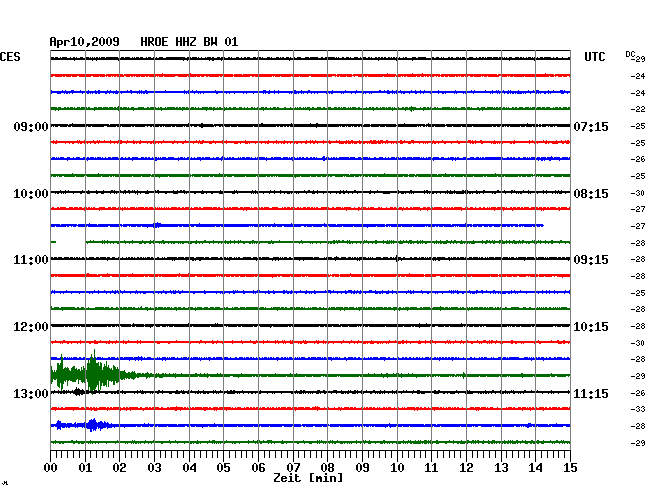650x494 pixels.
Task: Click the DC offset value -33
Action: point(638,409)
